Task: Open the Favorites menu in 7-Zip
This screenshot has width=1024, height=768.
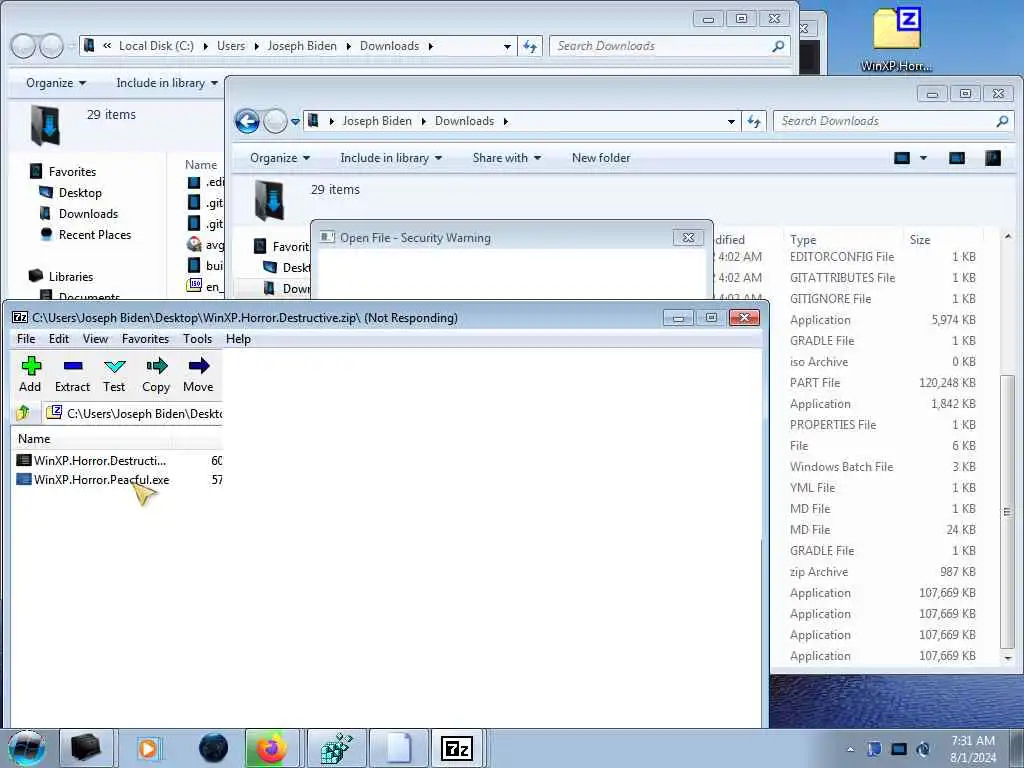Action: (146, 339)
